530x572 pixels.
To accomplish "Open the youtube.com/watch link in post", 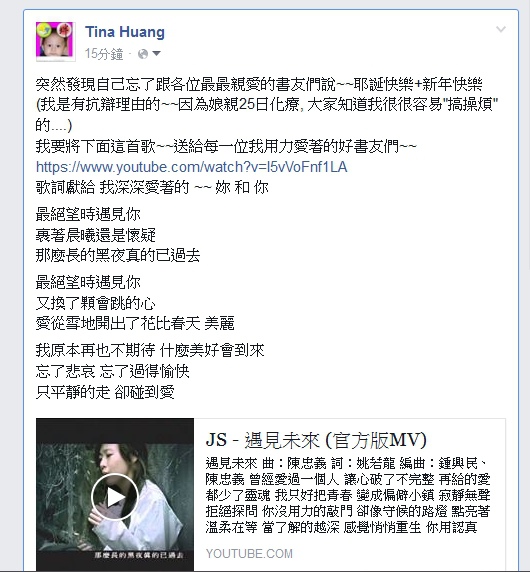I will [192, 167].
